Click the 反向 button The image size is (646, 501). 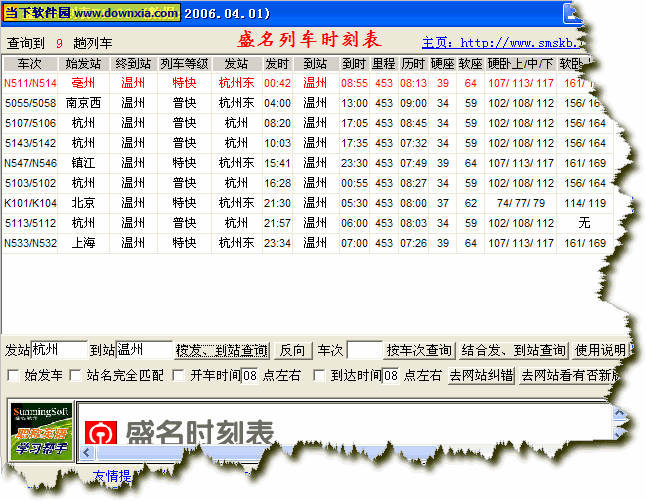pyautogui.click(x=293, y=351)
